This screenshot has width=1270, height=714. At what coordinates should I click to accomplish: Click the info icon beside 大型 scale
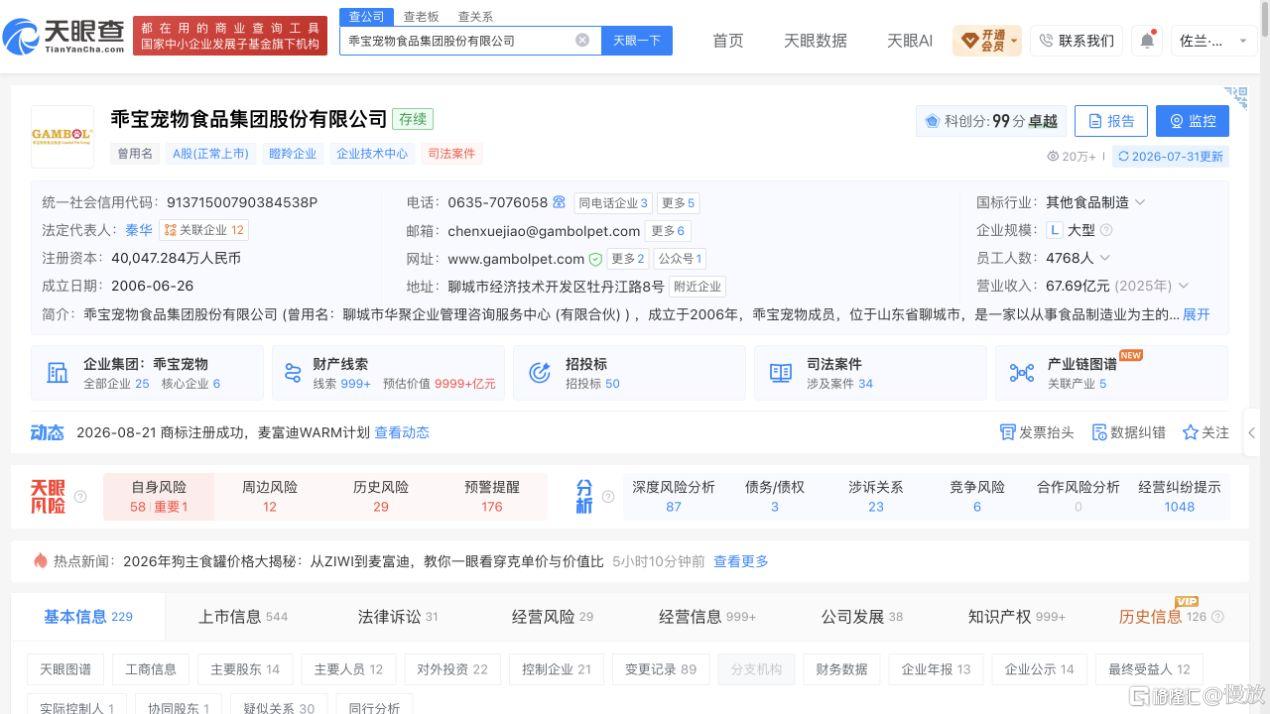pyautogui.click(x=1106, y=230)
